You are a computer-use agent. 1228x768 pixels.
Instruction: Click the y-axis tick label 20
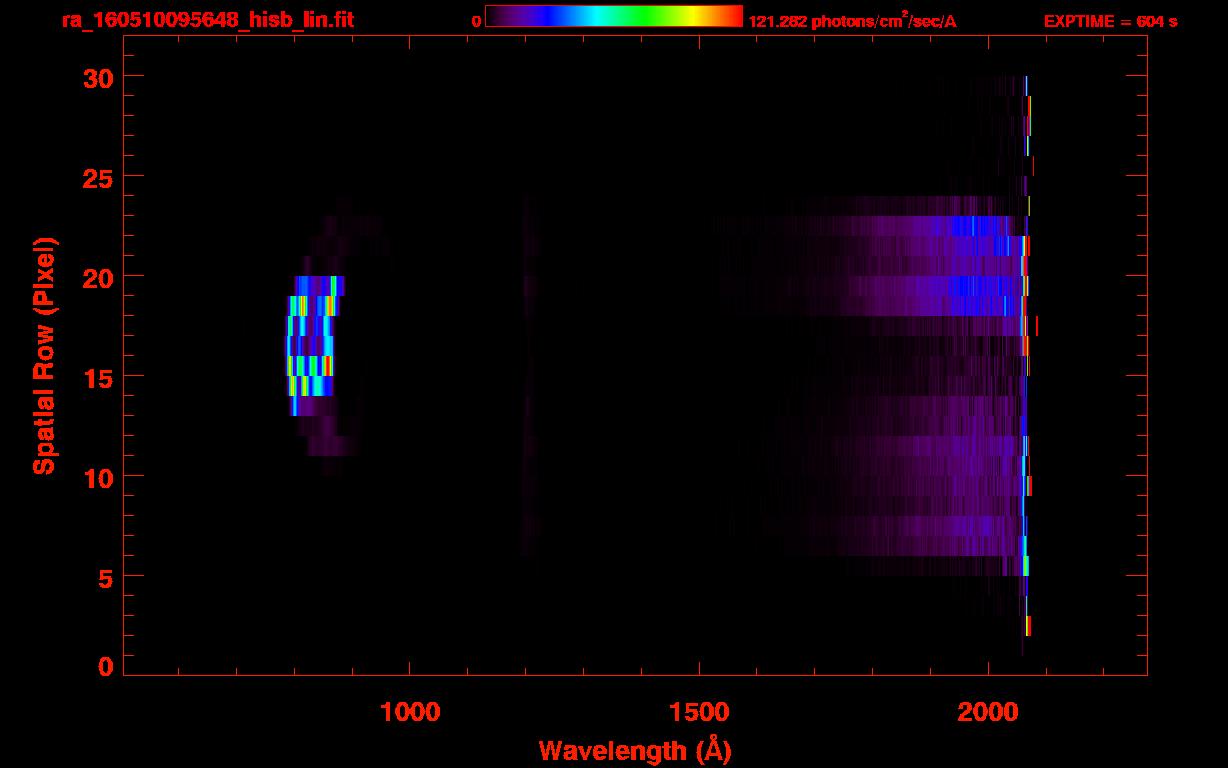pyautogui.click(x=96, y=277)
